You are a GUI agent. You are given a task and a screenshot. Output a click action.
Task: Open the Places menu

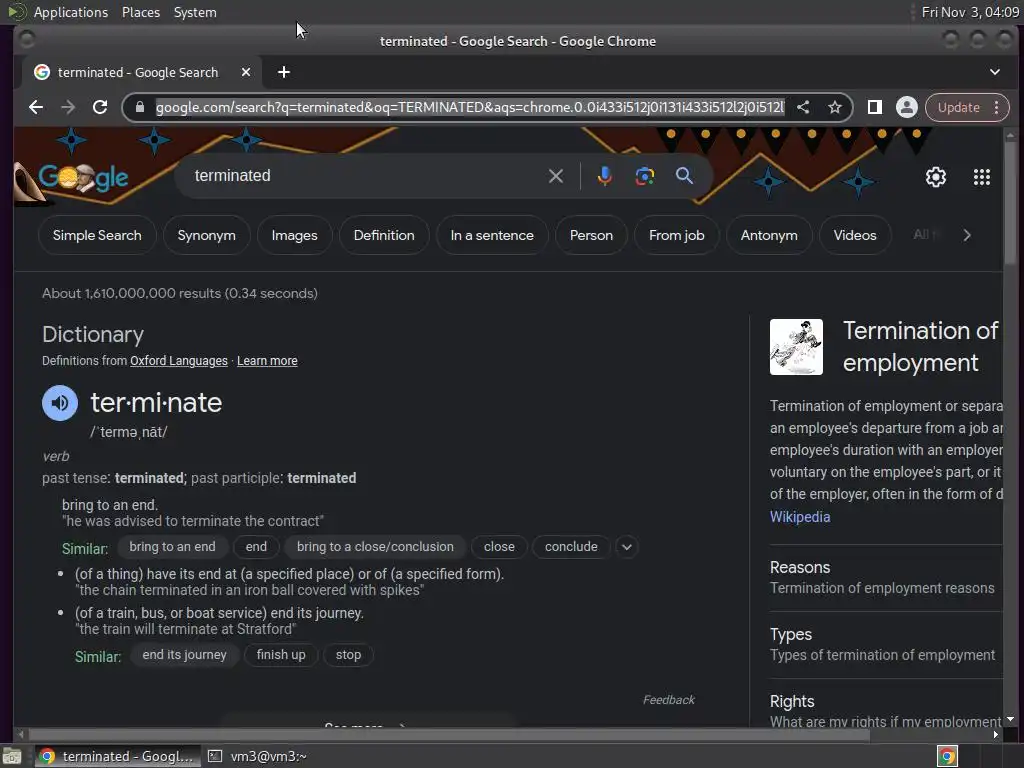click(x=141, y=12)
